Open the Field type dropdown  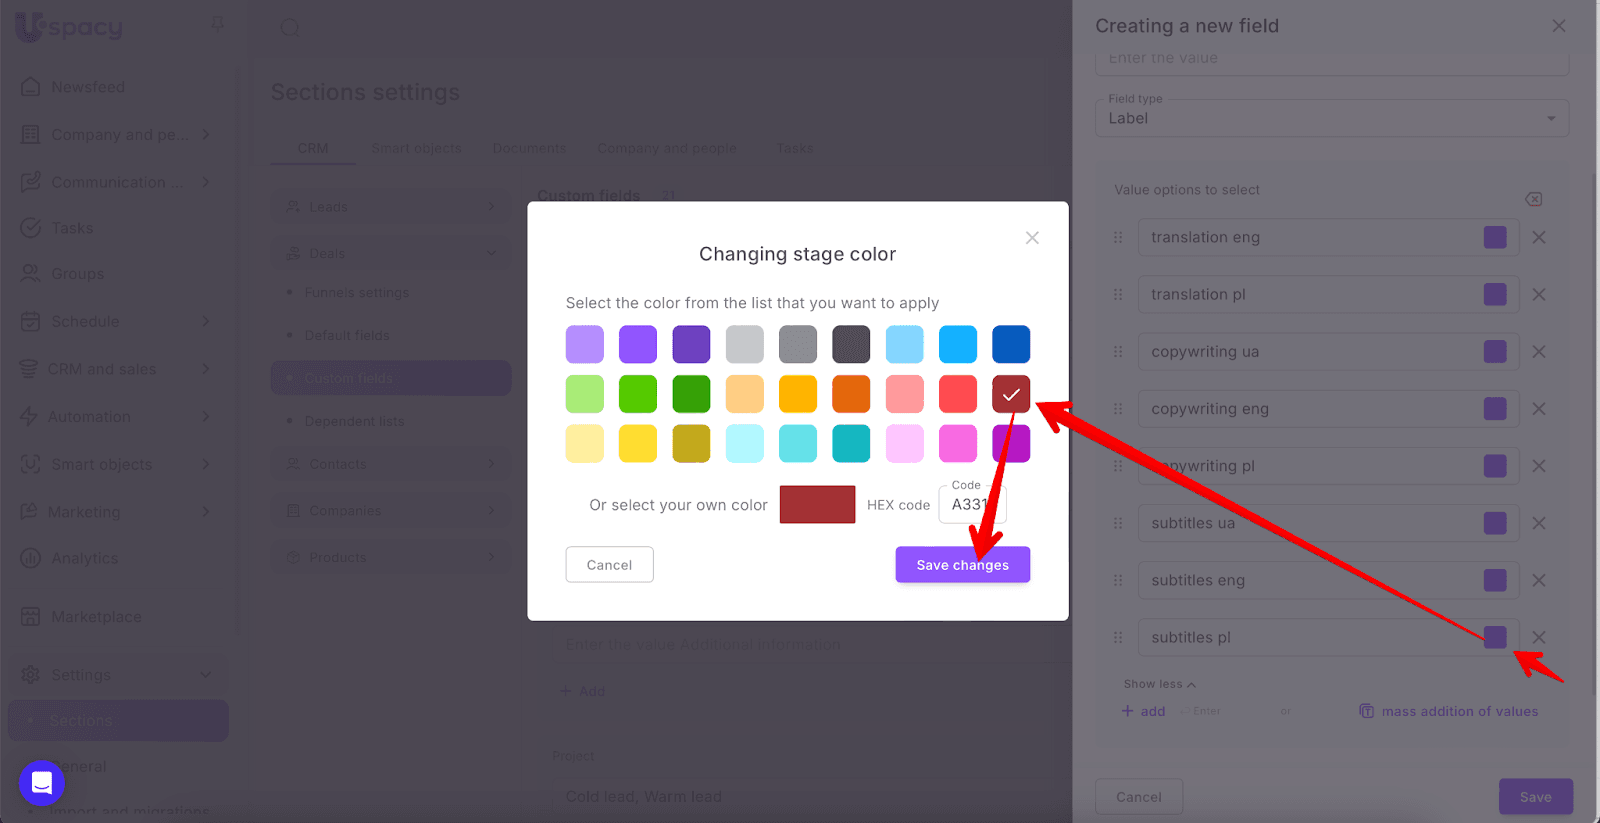click(1331, 118)
